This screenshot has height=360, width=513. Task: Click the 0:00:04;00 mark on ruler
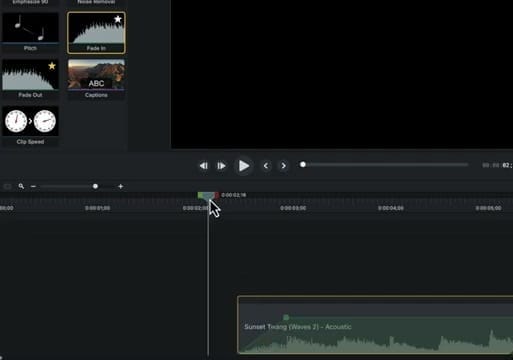(x=391, y=208)
